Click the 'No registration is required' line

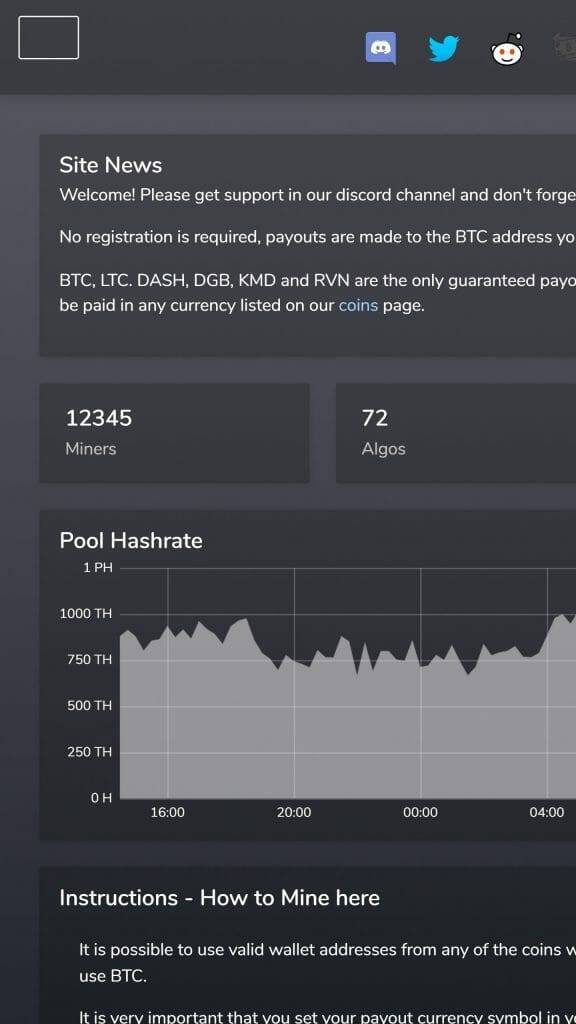click(317, 237)
